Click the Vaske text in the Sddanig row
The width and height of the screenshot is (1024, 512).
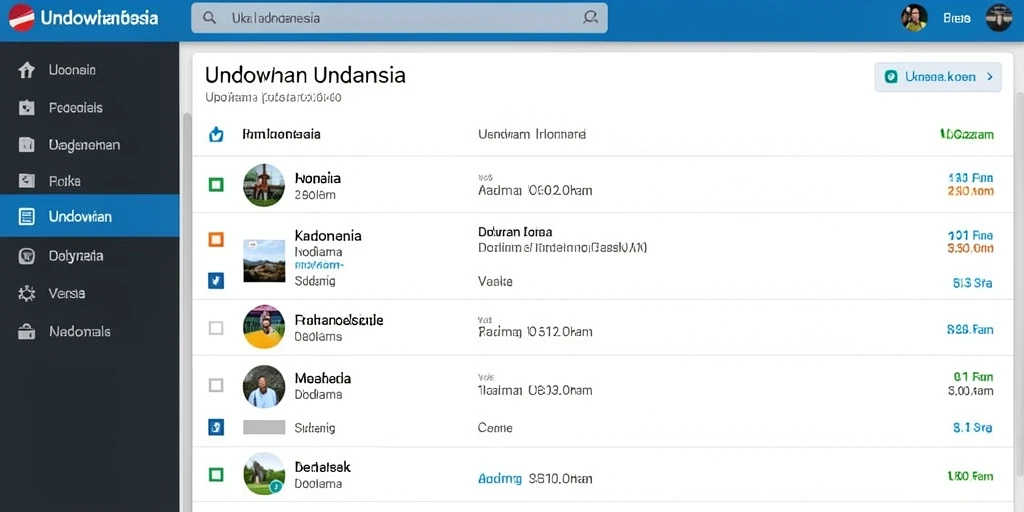click(495, 282)
